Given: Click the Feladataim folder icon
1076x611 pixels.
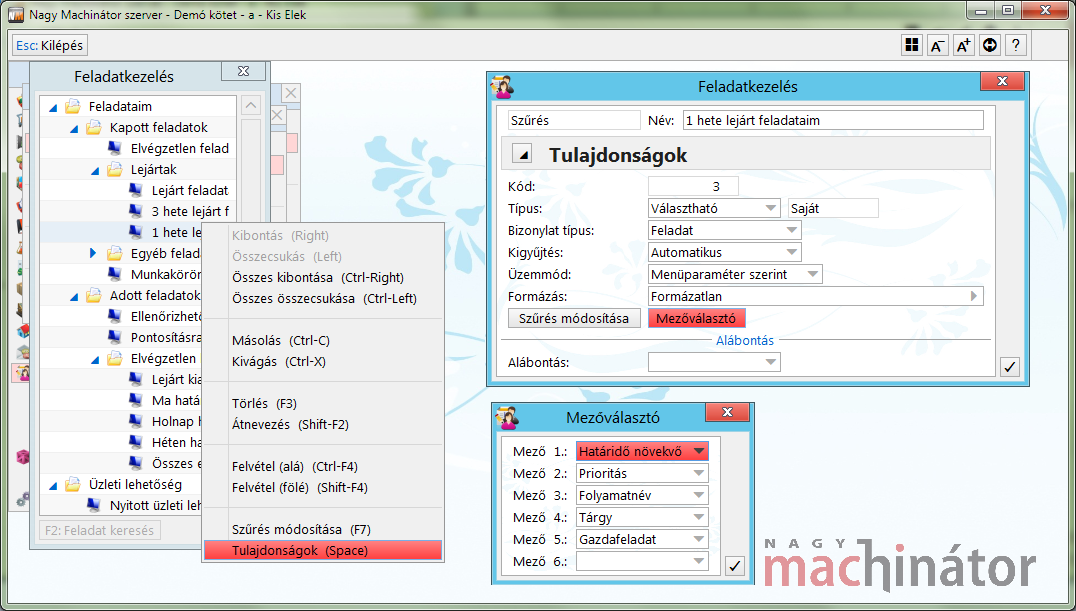Looking at the screenshot, I should [73, 106].
